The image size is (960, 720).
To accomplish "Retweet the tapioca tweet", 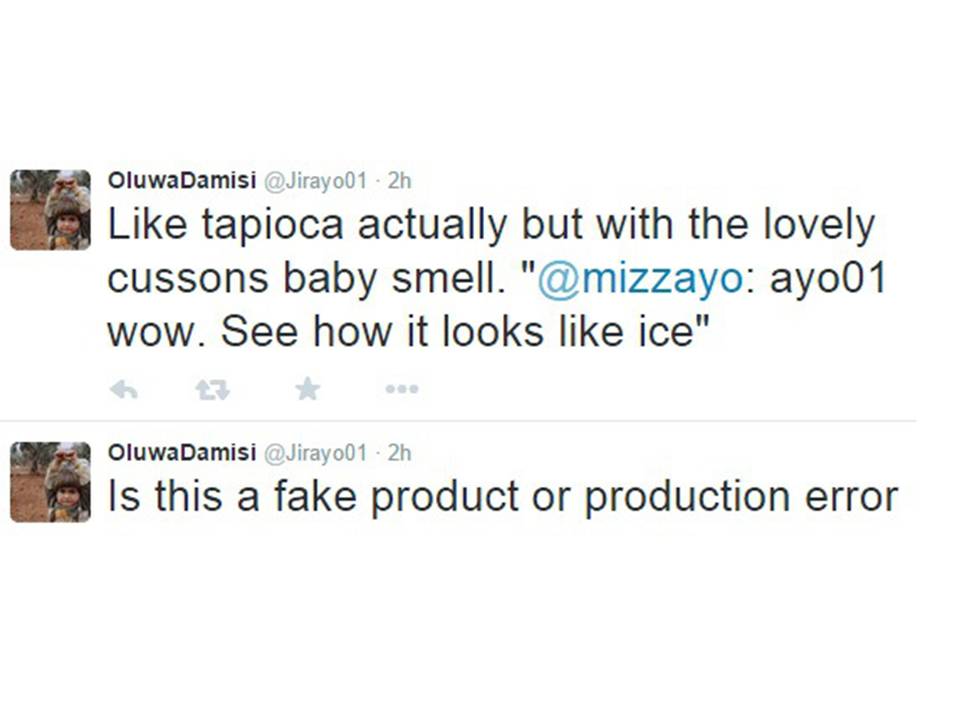I will click(213, 390).
